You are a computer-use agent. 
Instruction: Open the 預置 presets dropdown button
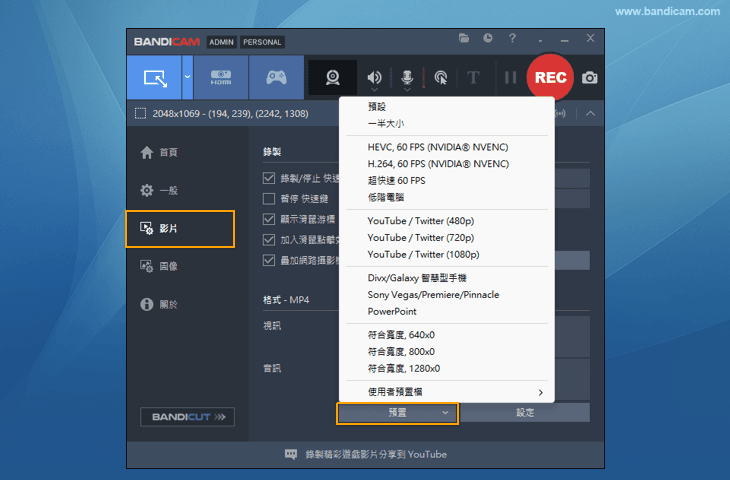click(397, 413)
